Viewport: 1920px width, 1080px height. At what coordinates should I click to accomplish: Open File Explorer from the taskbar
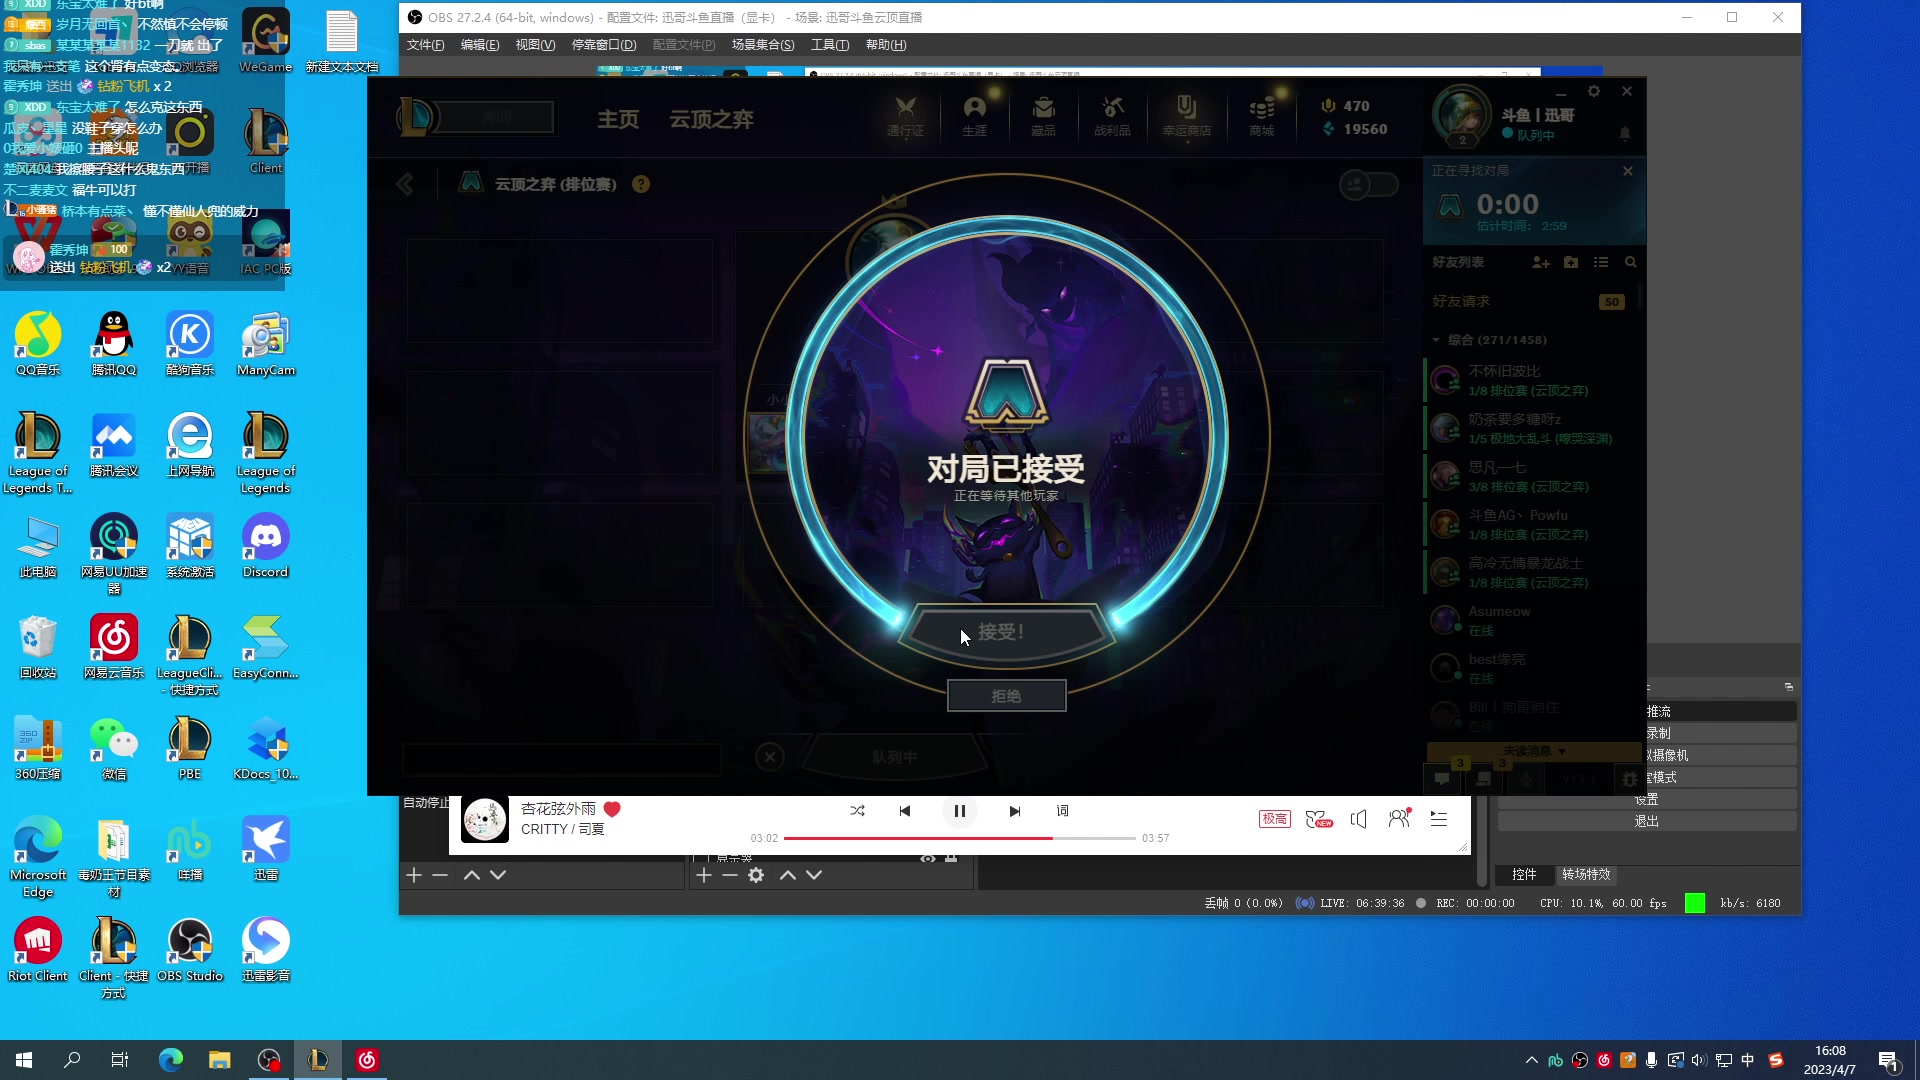(x=219, y=1060)
